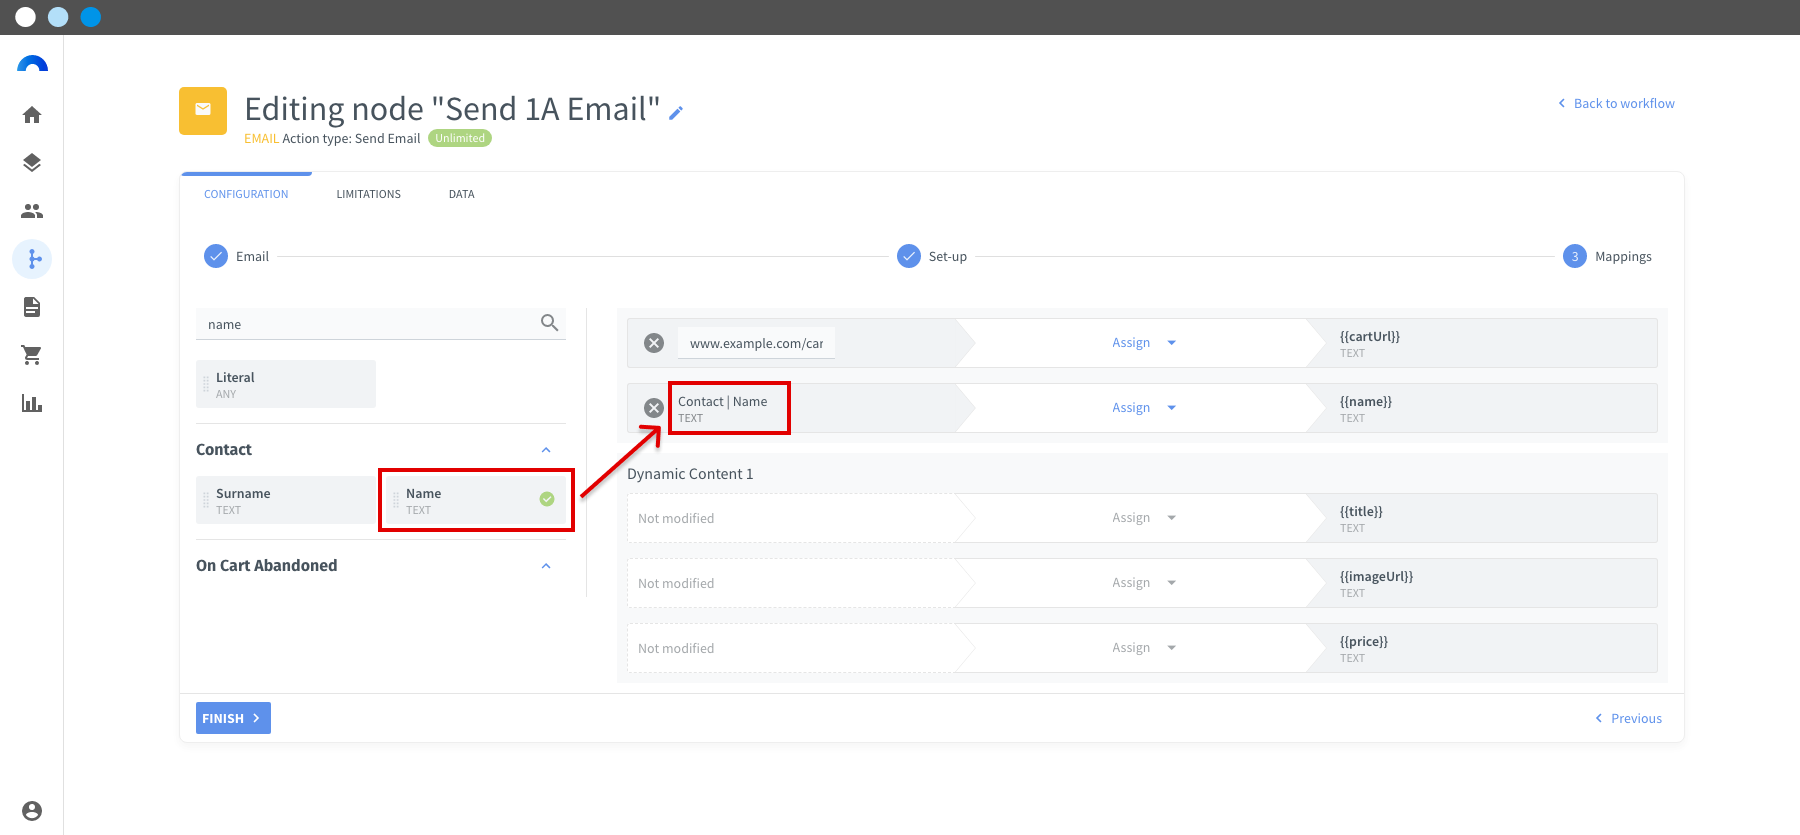Image resolution: width=1800 pixels, height=835 pixels.
Task: Open Assign dropdown for {{cartUrl}}
Action: (x=1143, y=343)
